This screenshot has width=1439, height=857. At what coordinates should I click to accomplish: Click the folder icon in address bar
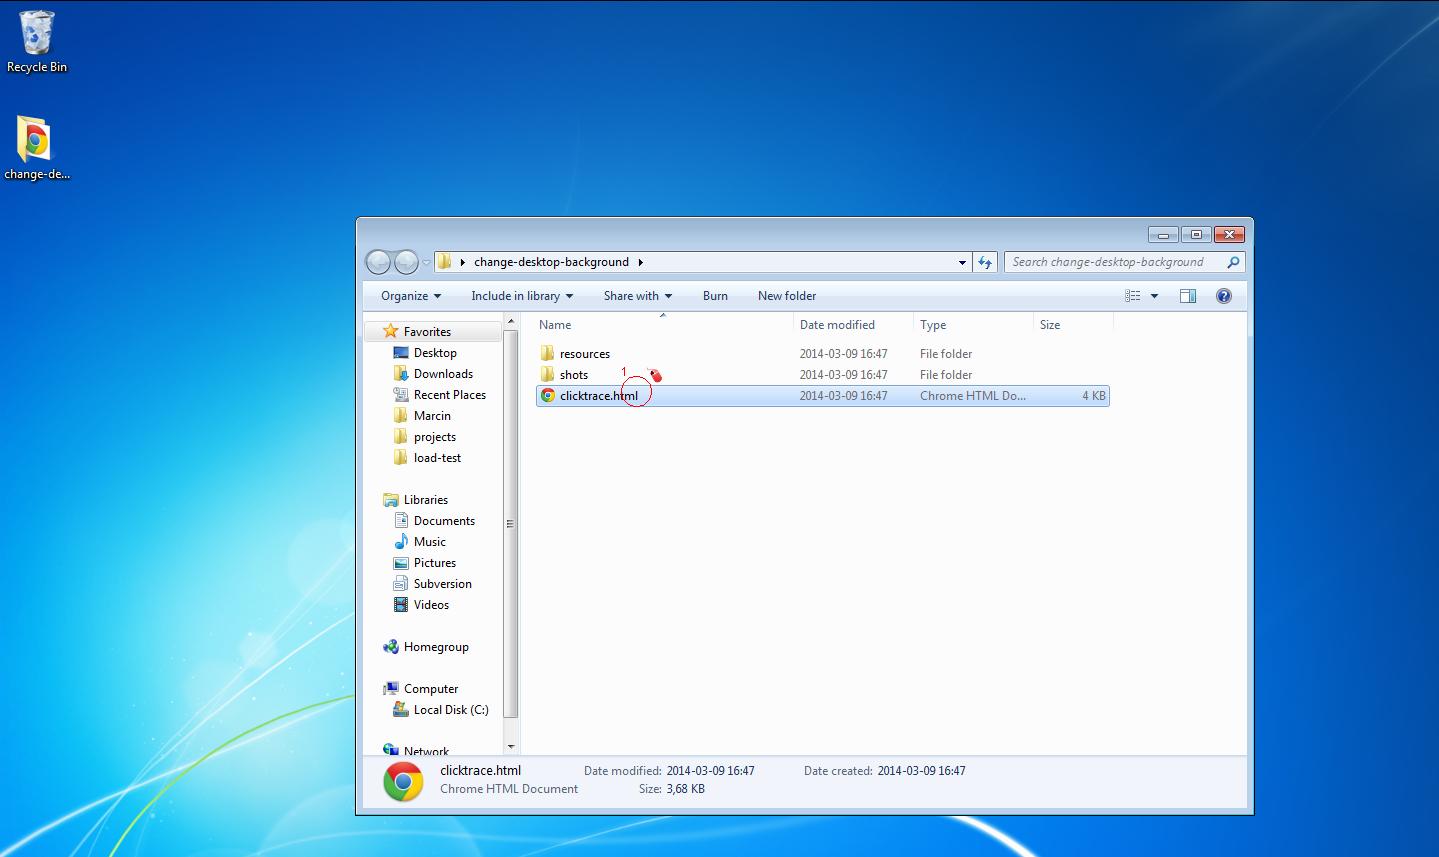click(x=444, y=262)
